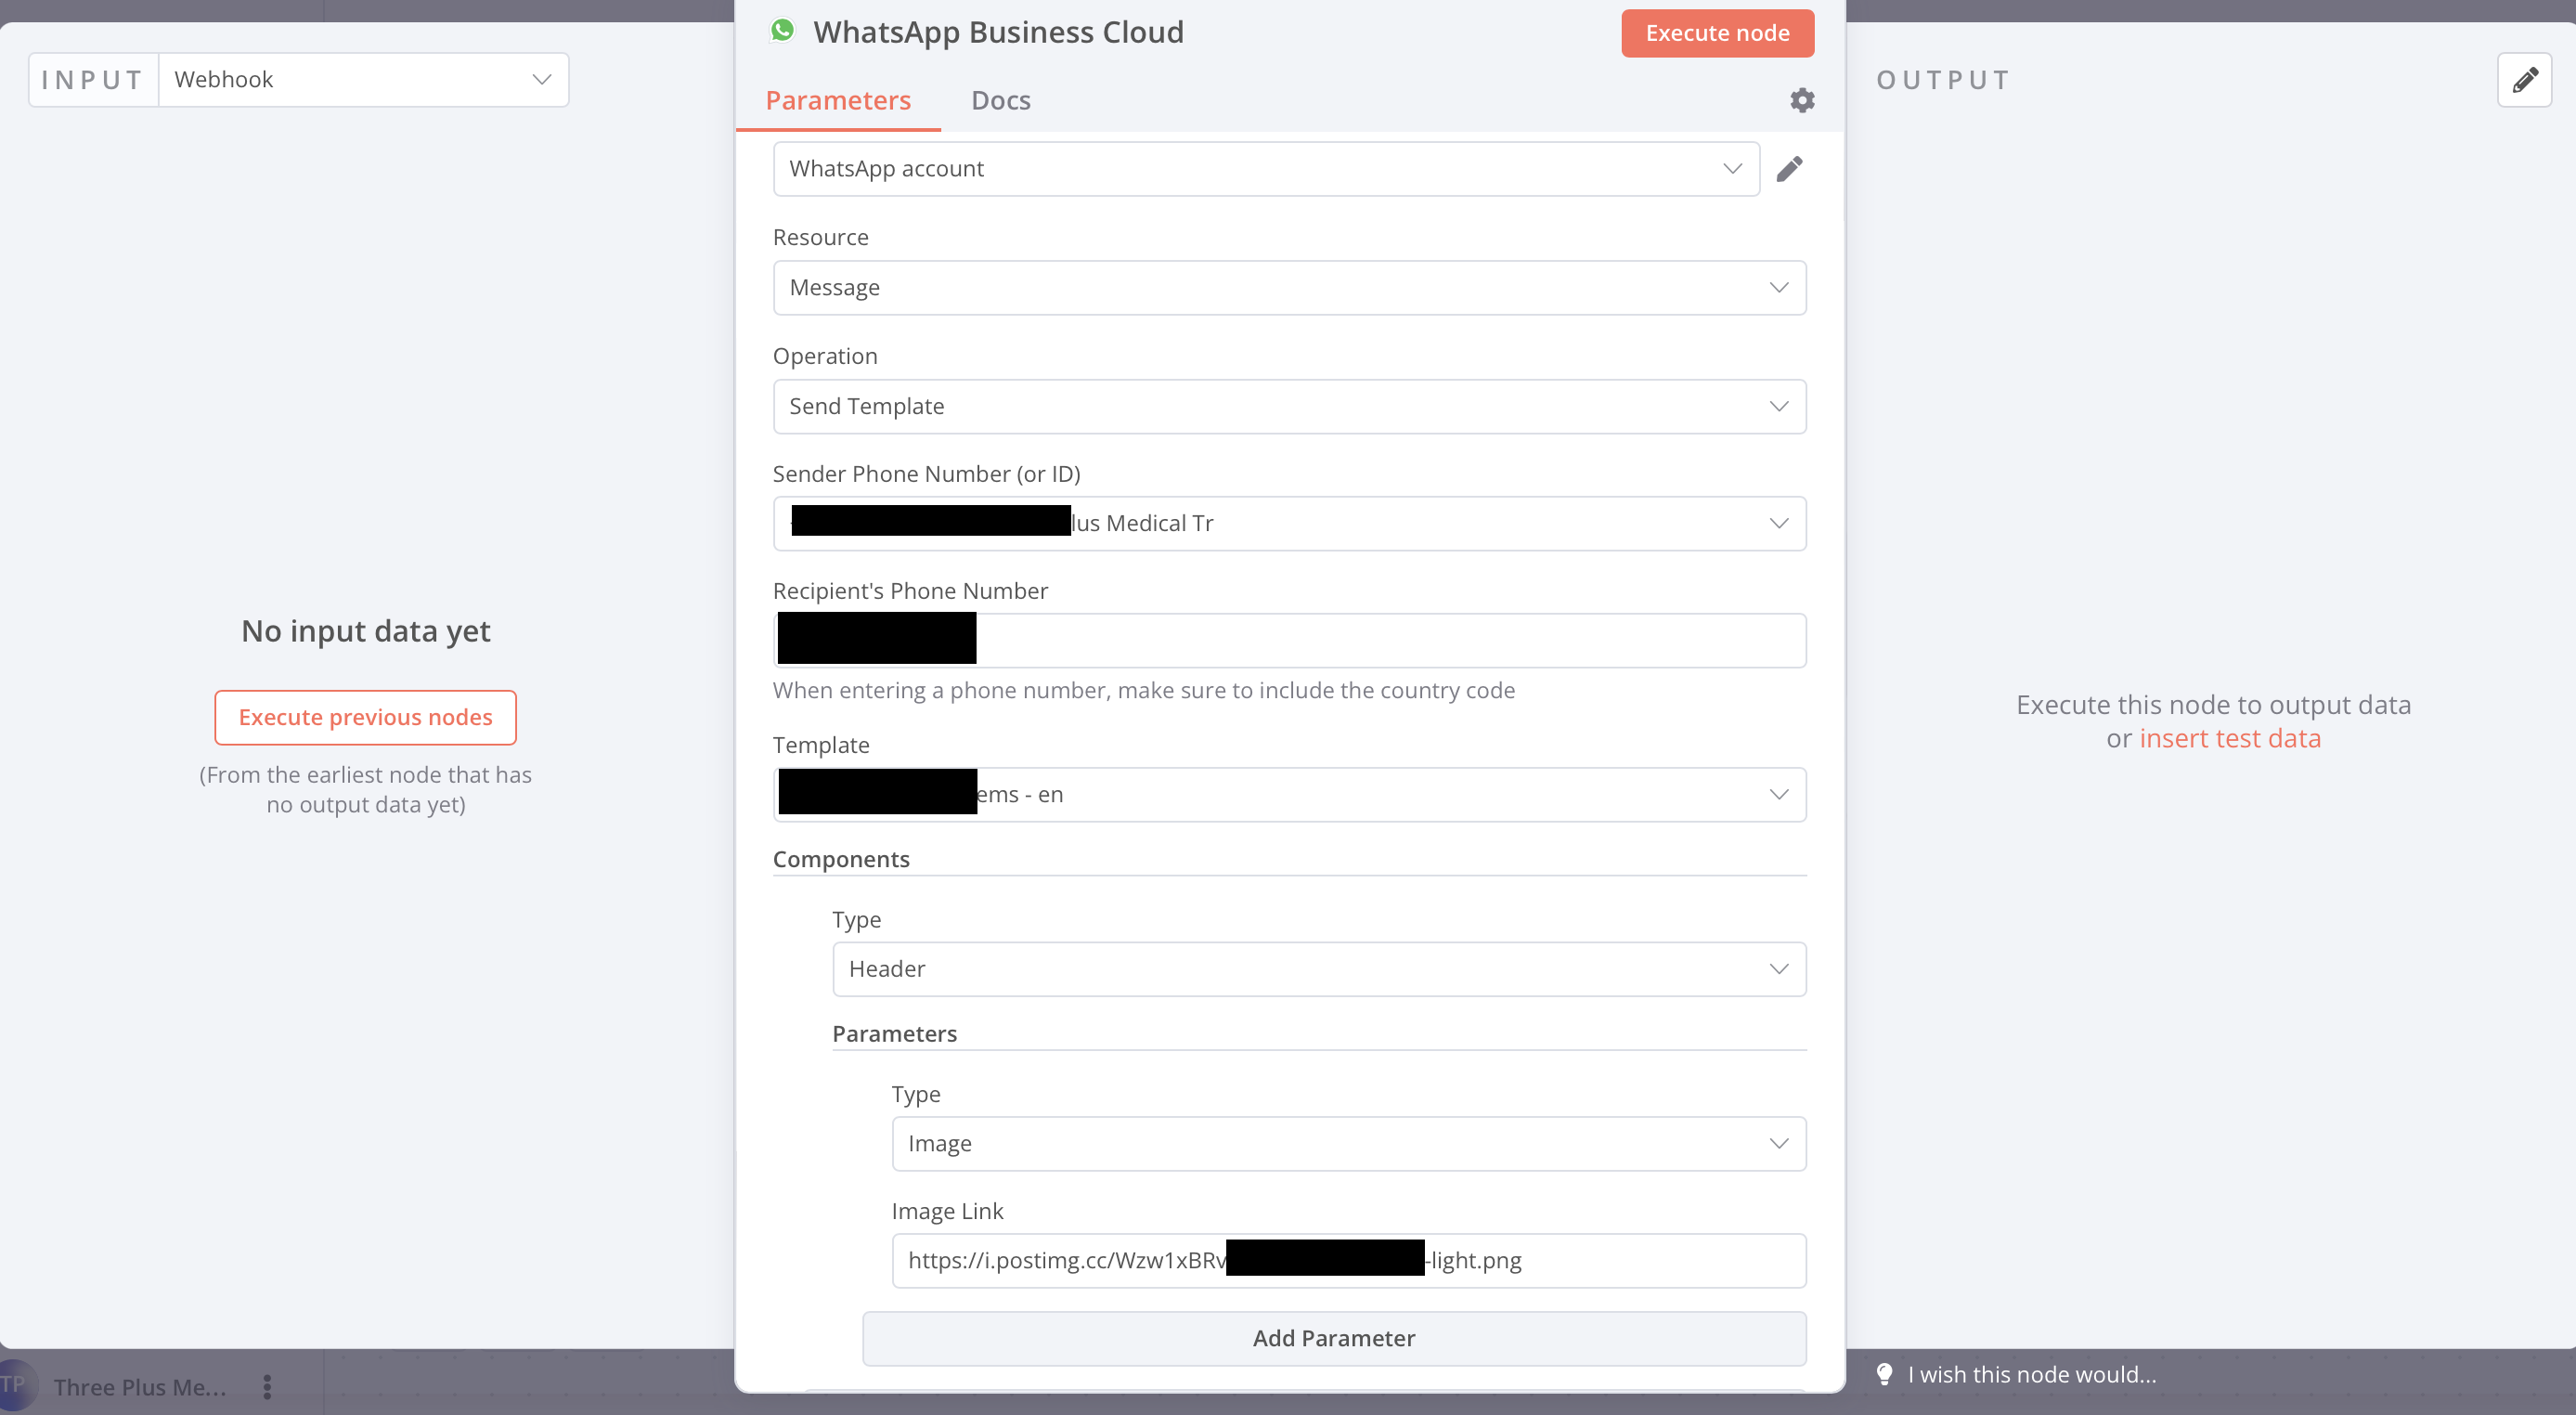Click the TP user avatar
The width and height of the screenshot is (2576, 1415).
(14, 1385)
